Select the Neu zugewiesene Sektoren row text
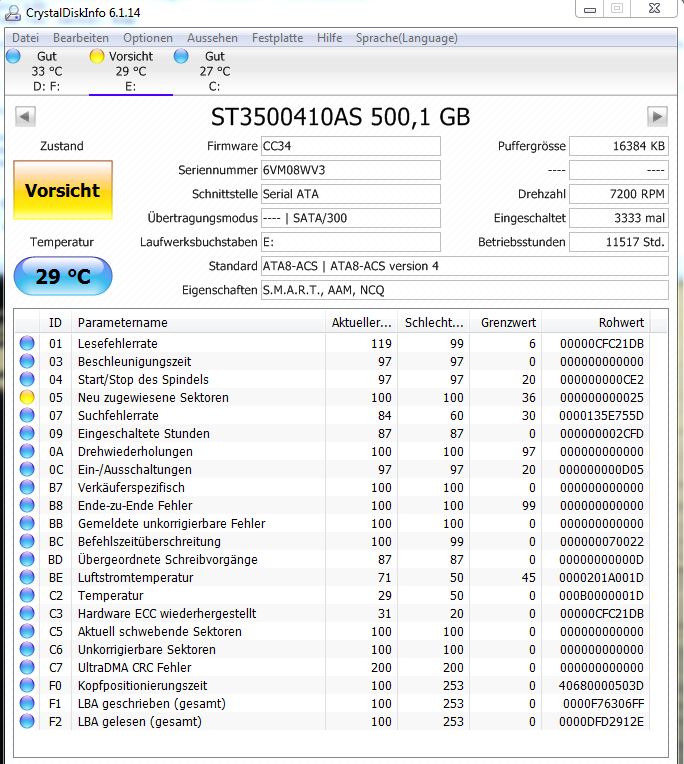Image resolution: width=684 pixels, height=764 pixels. (153, 398)
